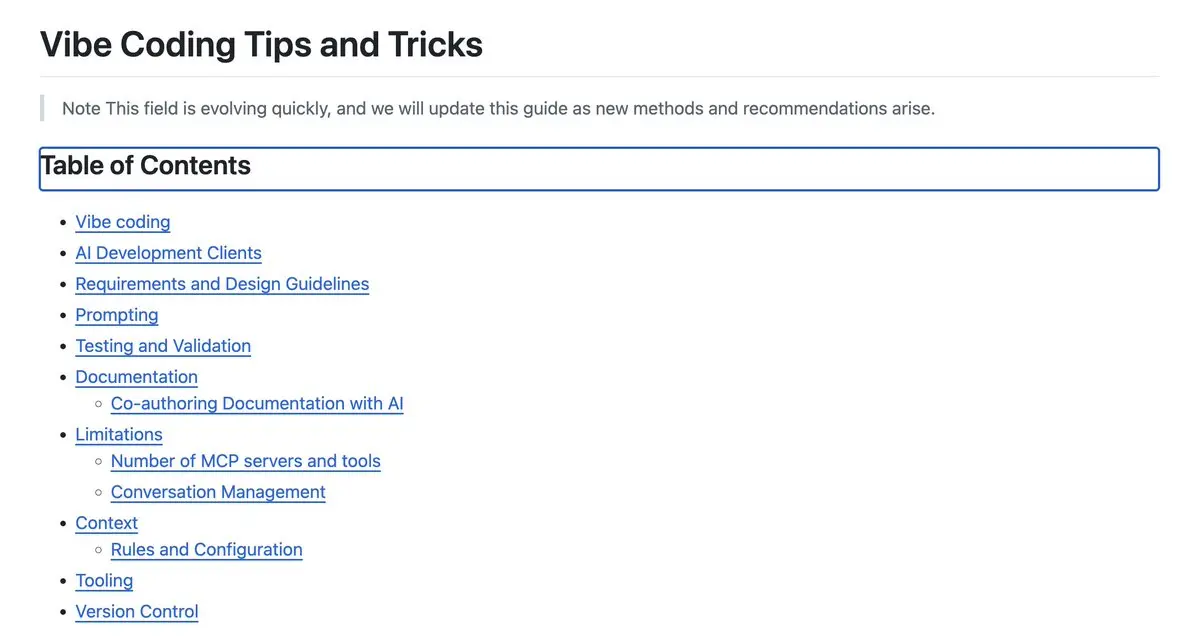Open Number of MCP servers and tools
This screenshot has height=643, width=1200.
(246, 462)
